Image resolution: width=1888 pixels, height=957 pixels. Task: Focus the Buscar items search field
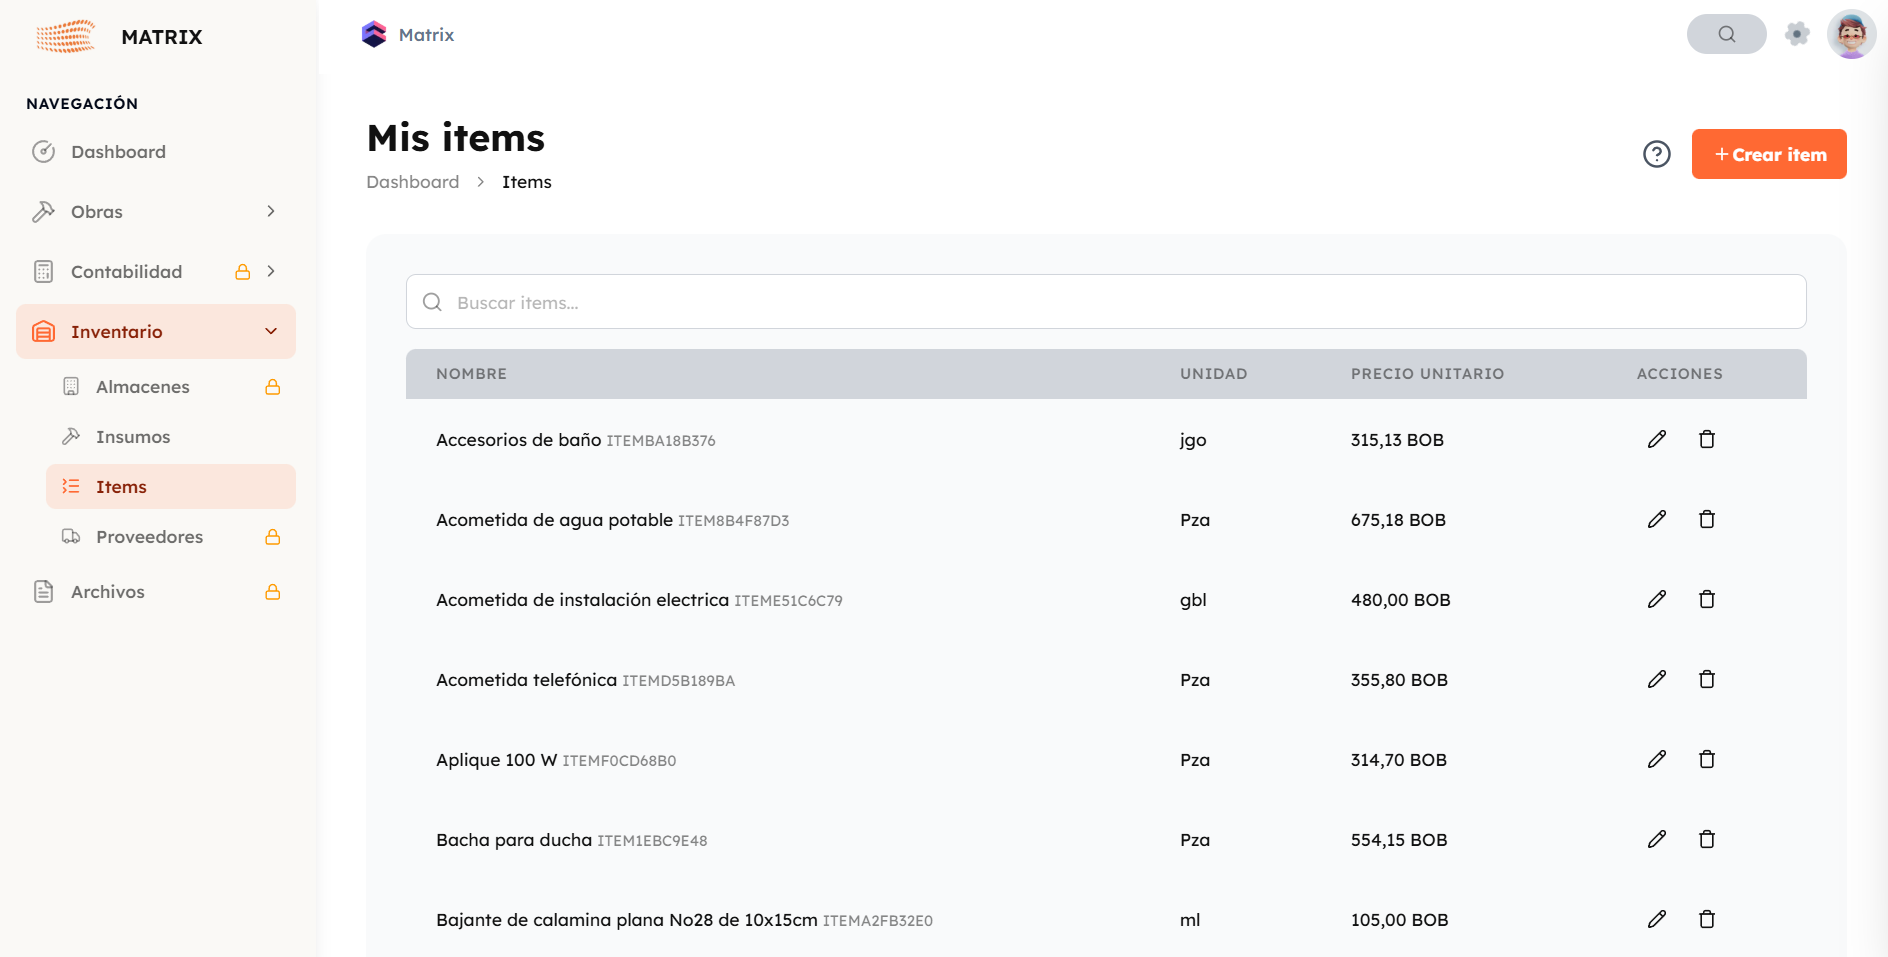1105,302
